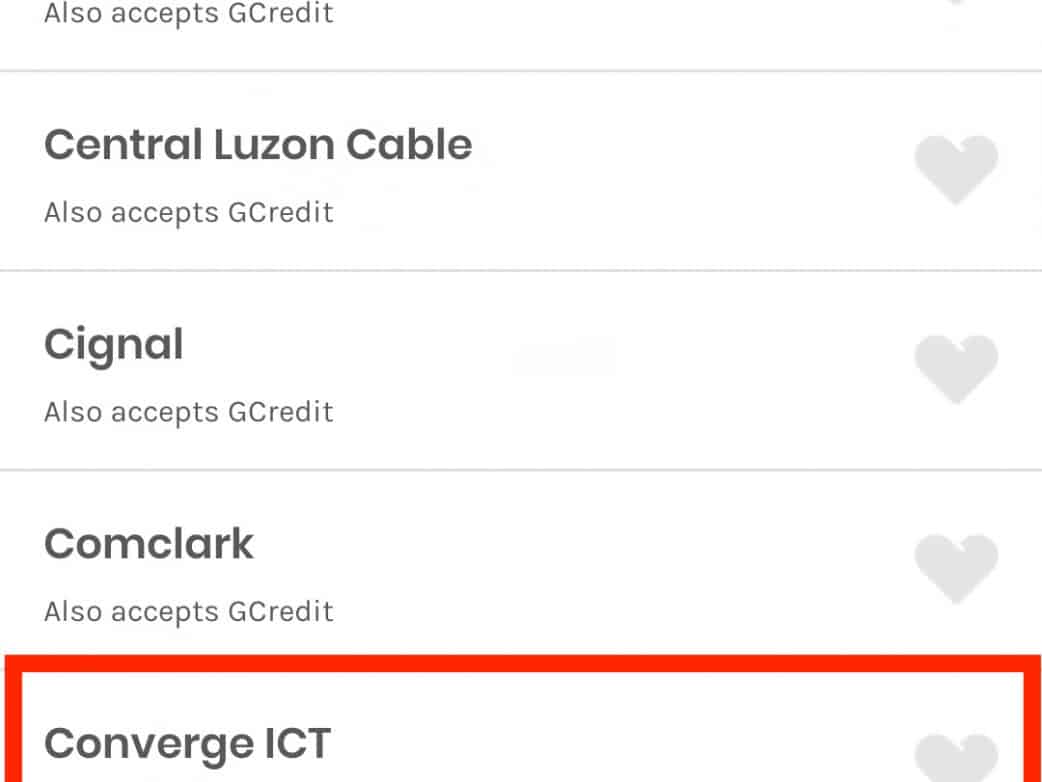Favorite Central Luzon Cable with heart icon
Image resolution: width=1042 pixels, height=782 pixels.
click(956, 170)
